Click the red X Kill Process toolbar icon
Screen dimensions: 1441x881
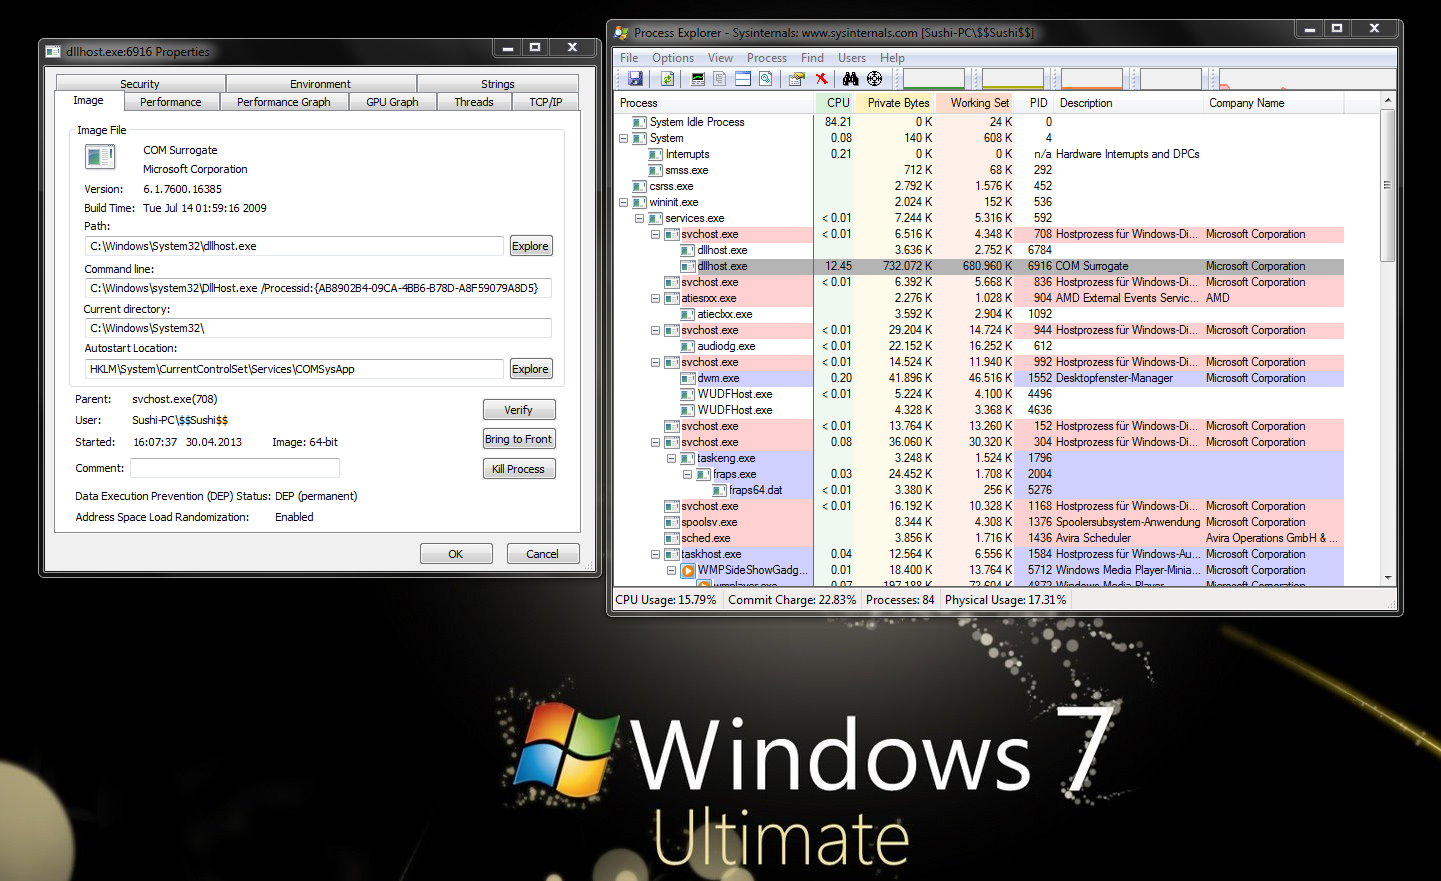pyautogui.click(x=821, y=79)
